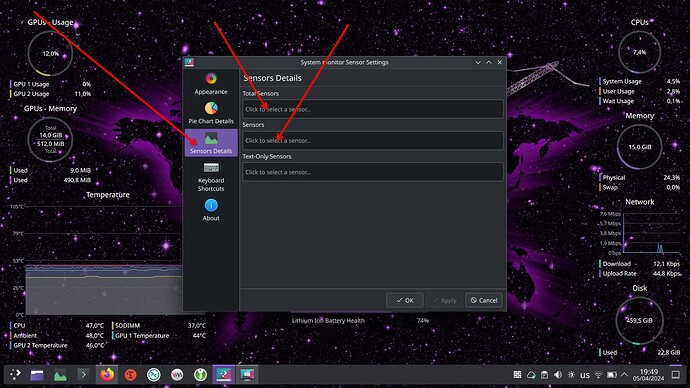Click the 'Lithium Ion Battery Health' text
690x388 pixels.
tap(328, 321)
